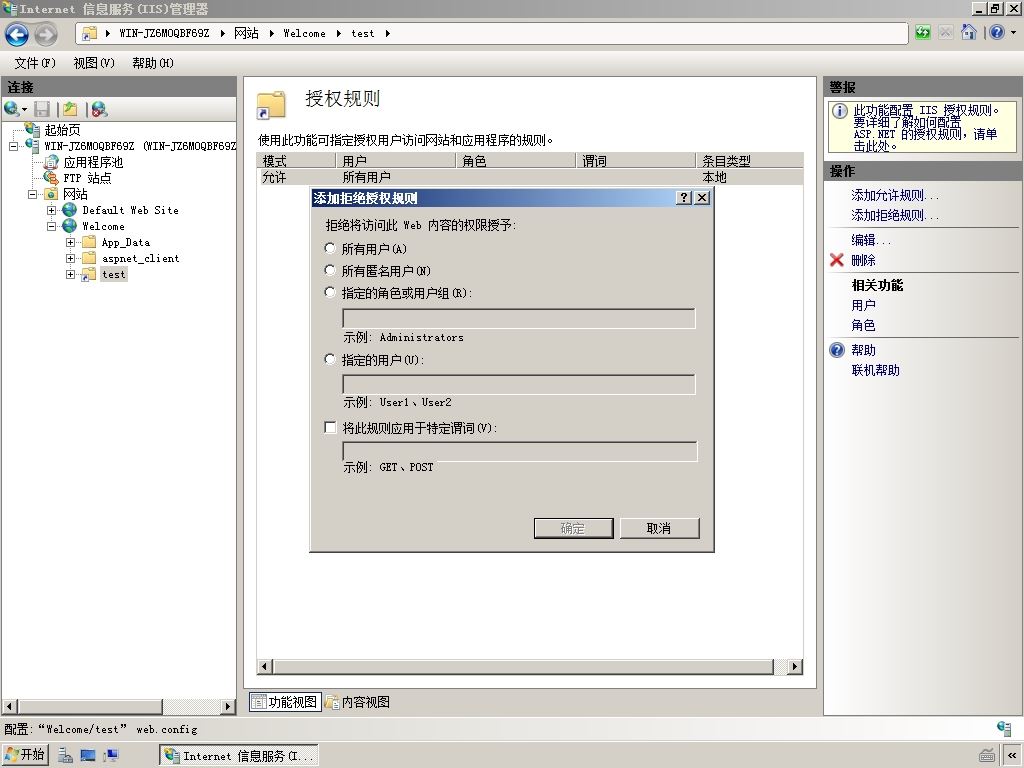Expand the test folder node
The image size is (1024, 768).
[x=70, y=274]
